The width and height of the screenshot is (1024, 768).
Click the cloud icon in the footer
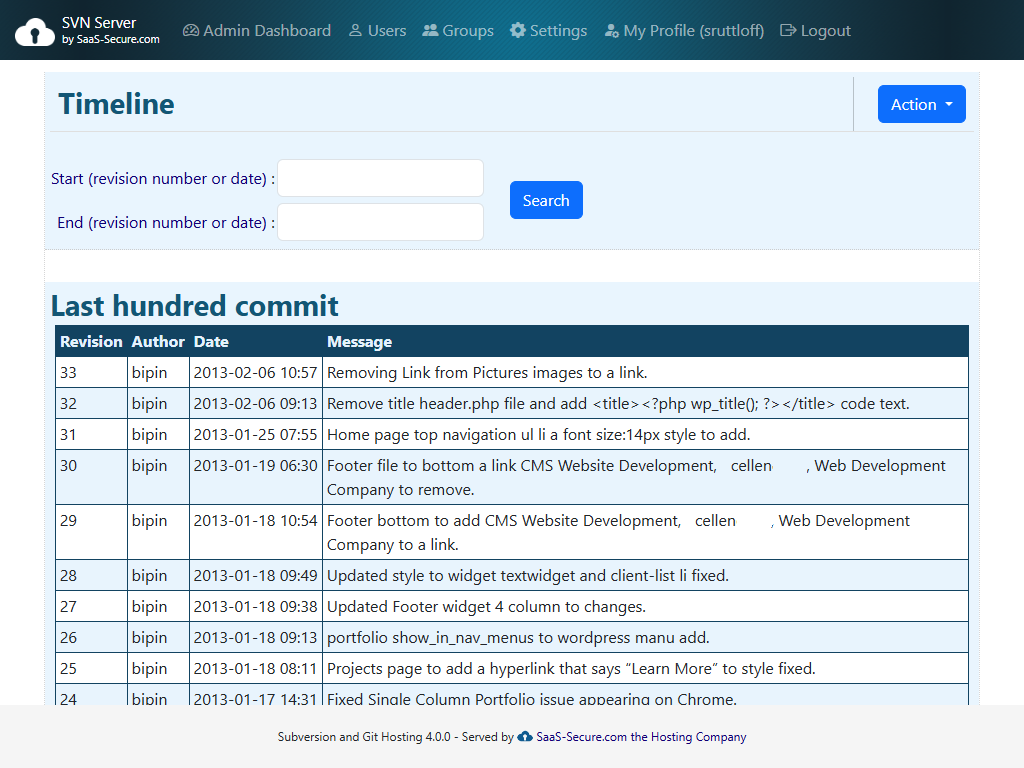click(x=525, y=737)
